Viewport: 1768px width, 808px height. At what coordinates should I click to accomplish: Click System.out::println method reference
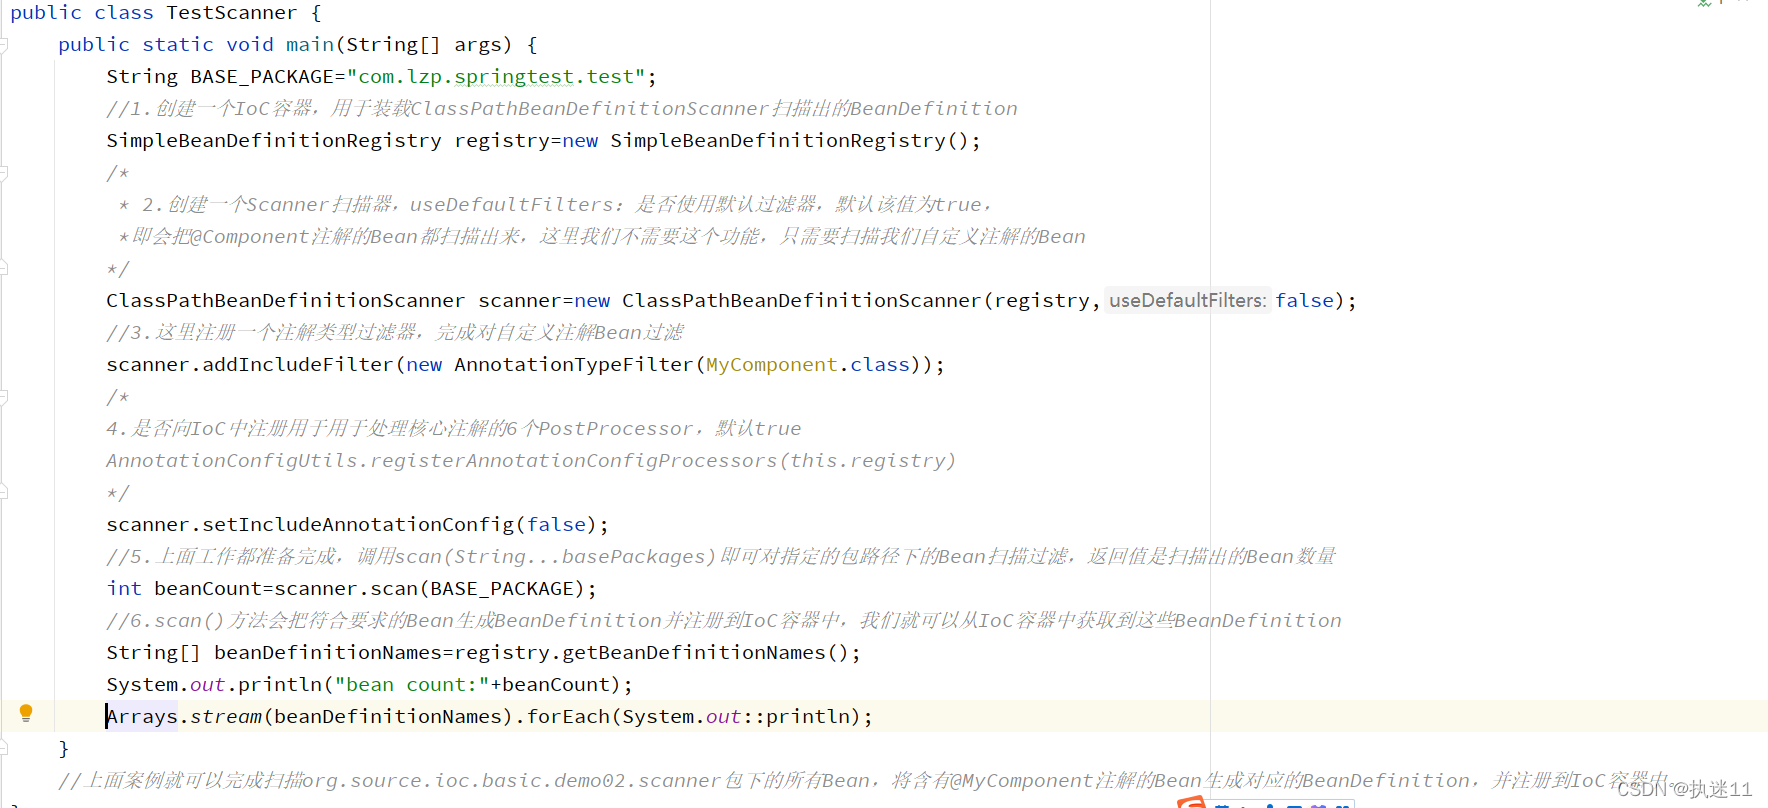736,717
